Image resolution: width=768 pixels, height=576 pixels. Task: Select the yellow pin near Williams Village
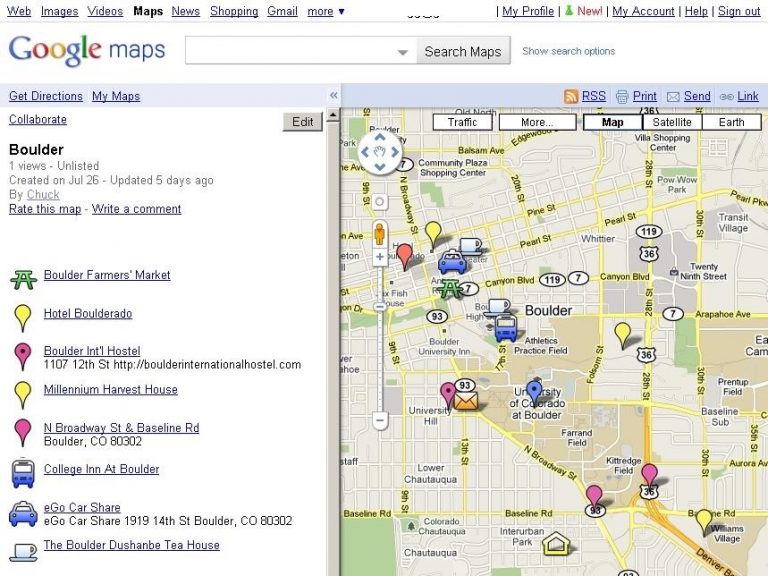pos(704,522)
